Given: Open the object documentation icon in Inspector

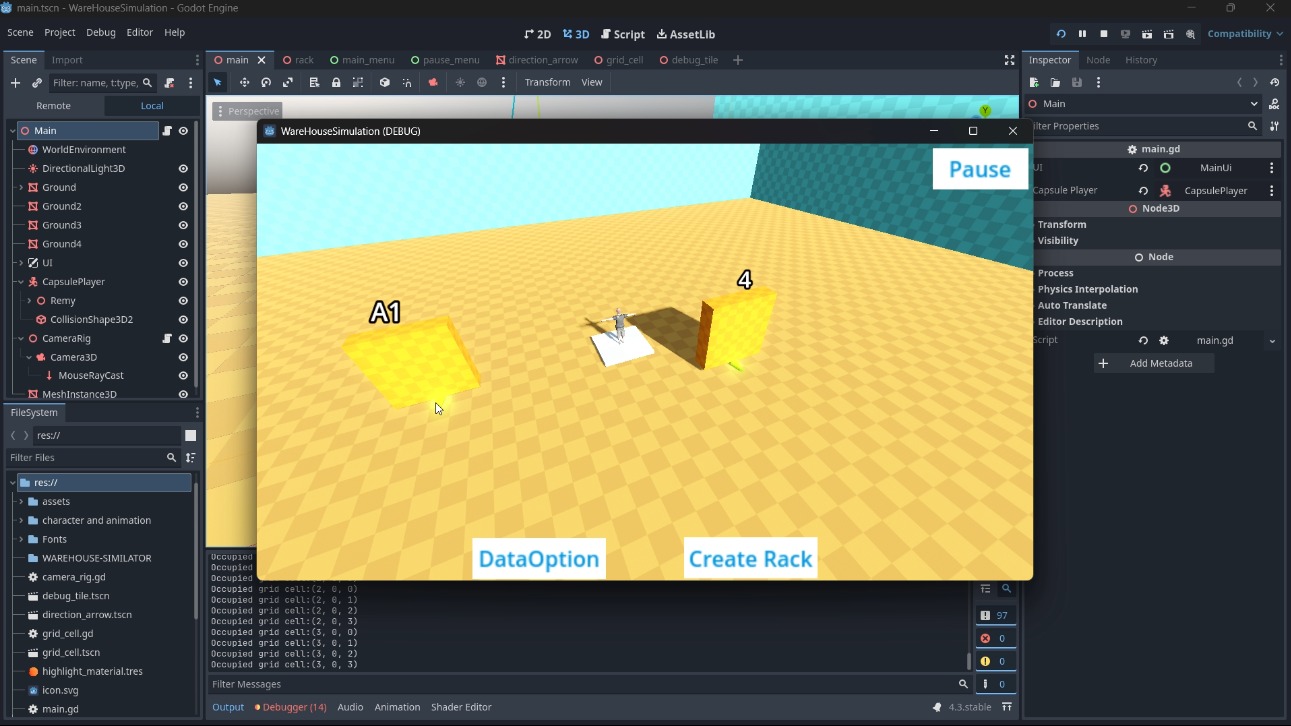Looking at the screenshot, I should pos(1274,104).
